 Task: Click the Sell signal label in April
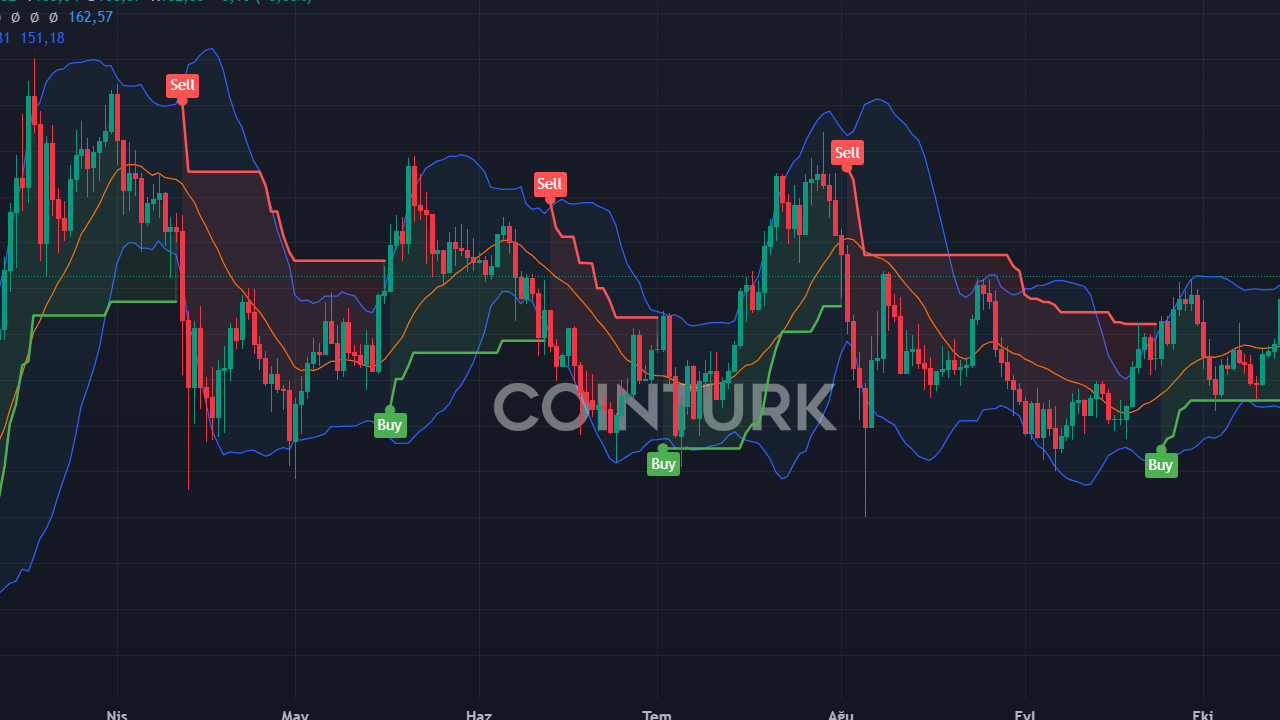click(182, 85)
